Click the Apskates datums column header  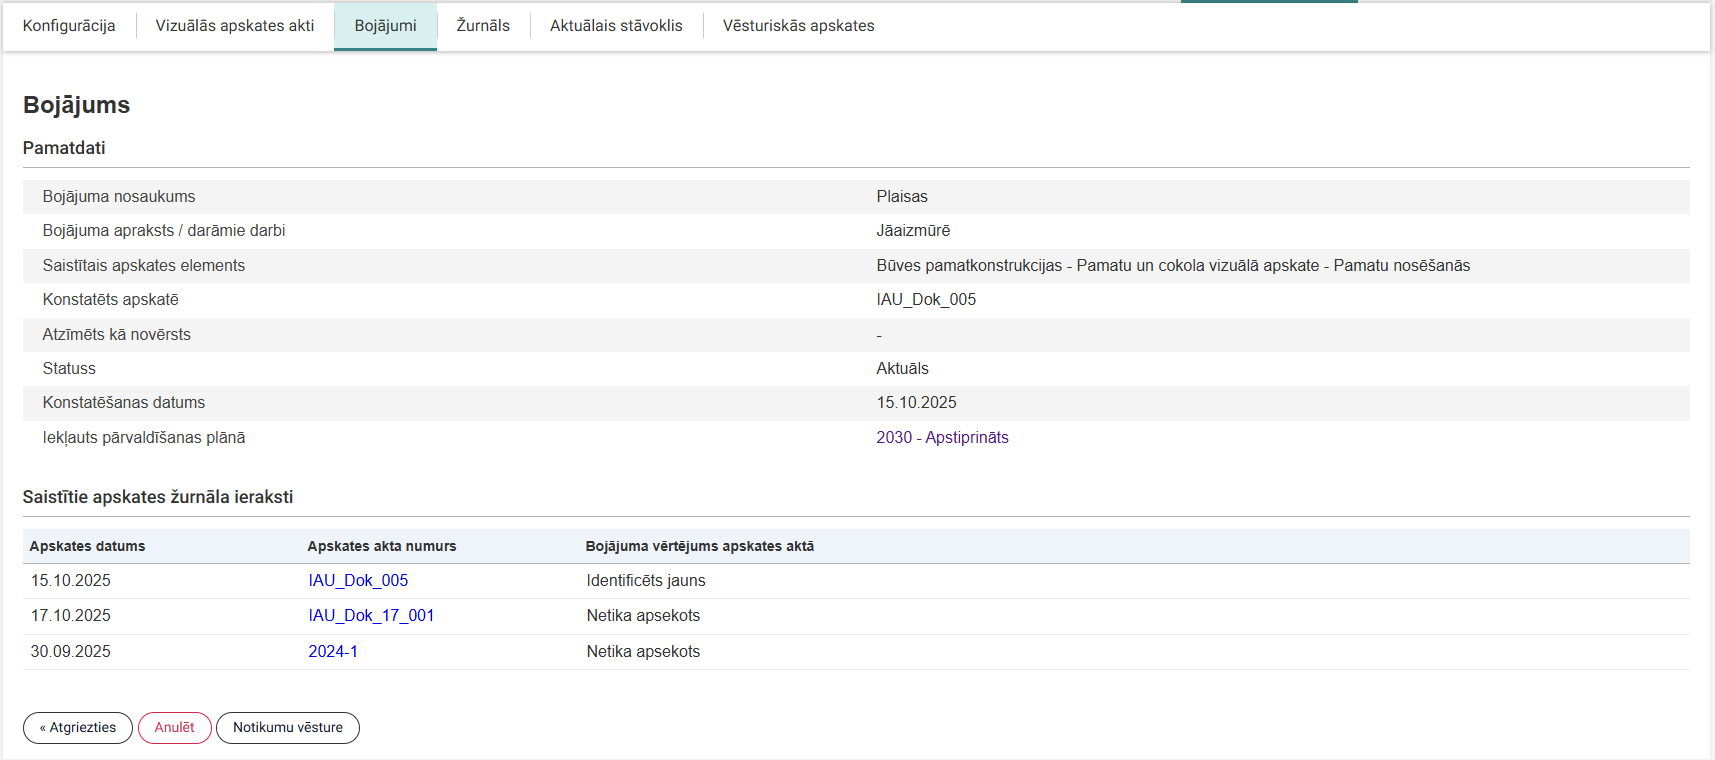point(87,547)
